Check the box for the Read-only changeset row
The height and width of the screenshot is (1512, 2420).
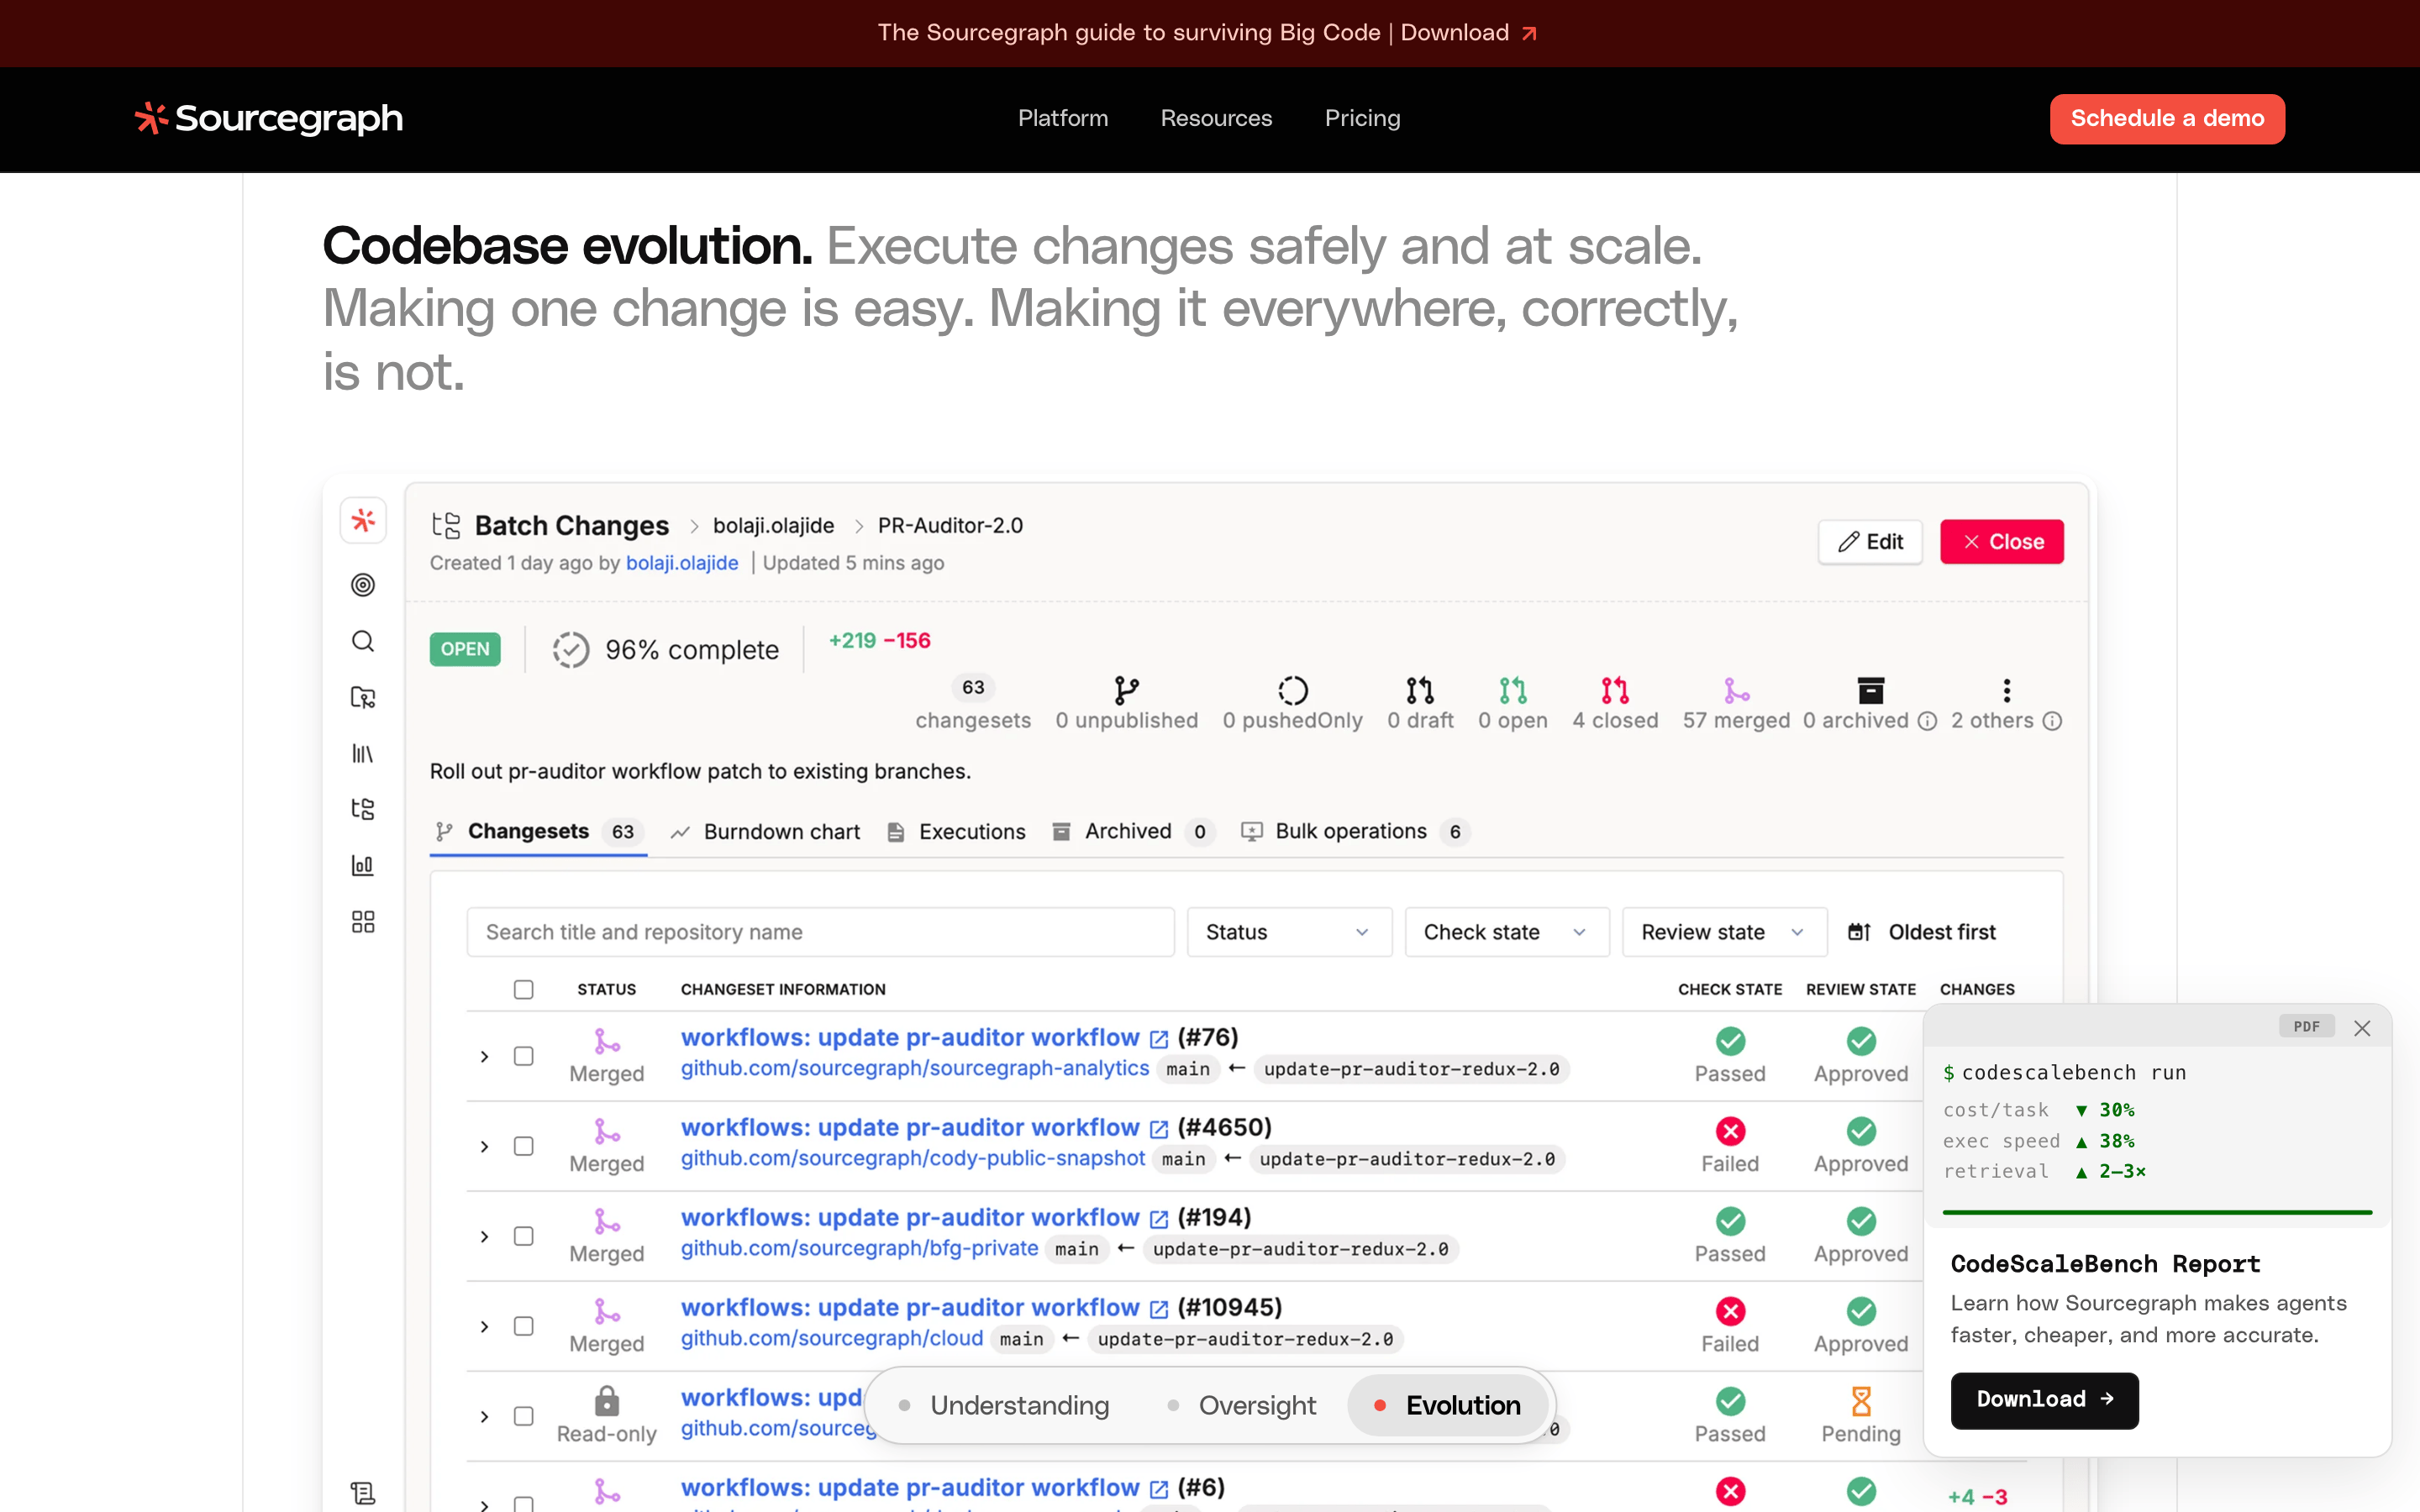(x=523, y=1416)
